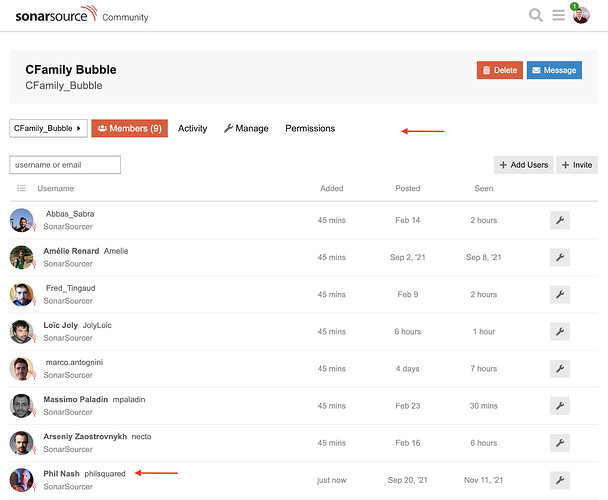Click Fred_Tingaud's avatar
This screenshot has width=608, height=500.
(x=22, y=294)
